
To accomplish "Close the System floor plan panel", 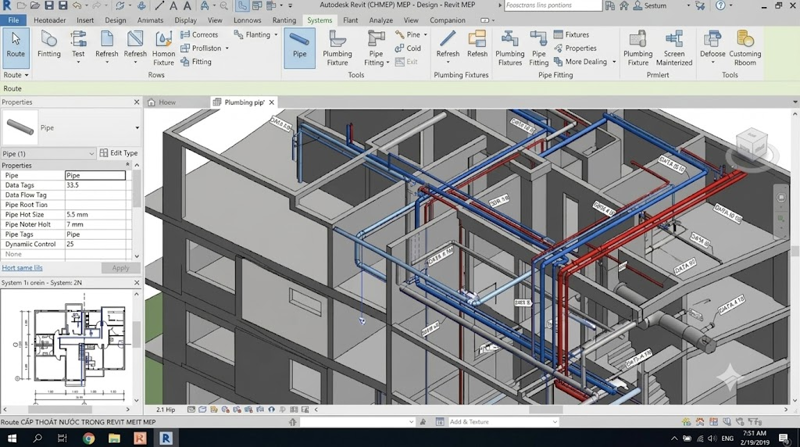I will pyautogui.click(x=136, y=282).
